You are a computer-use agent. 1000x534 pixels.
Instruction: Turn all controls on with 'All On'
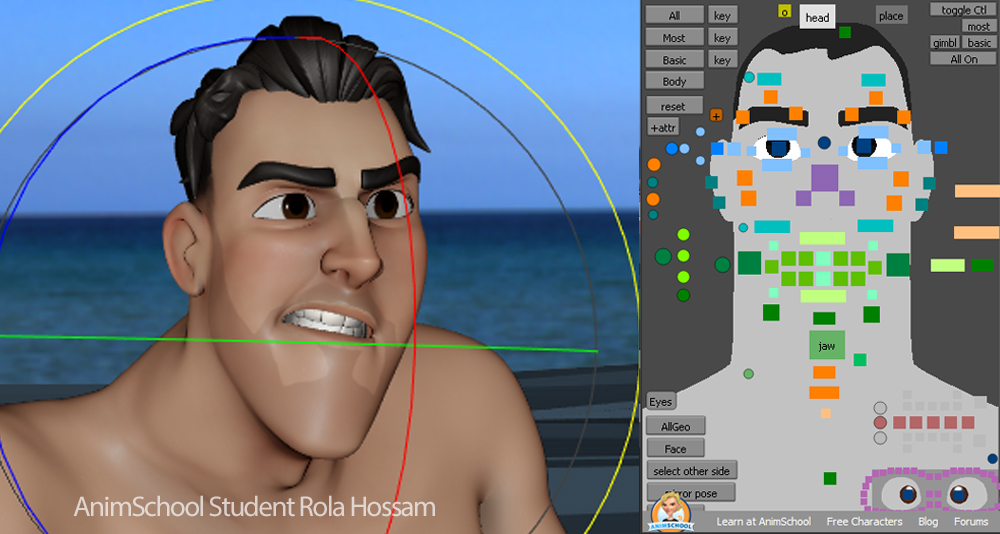(x=964, y=59)
